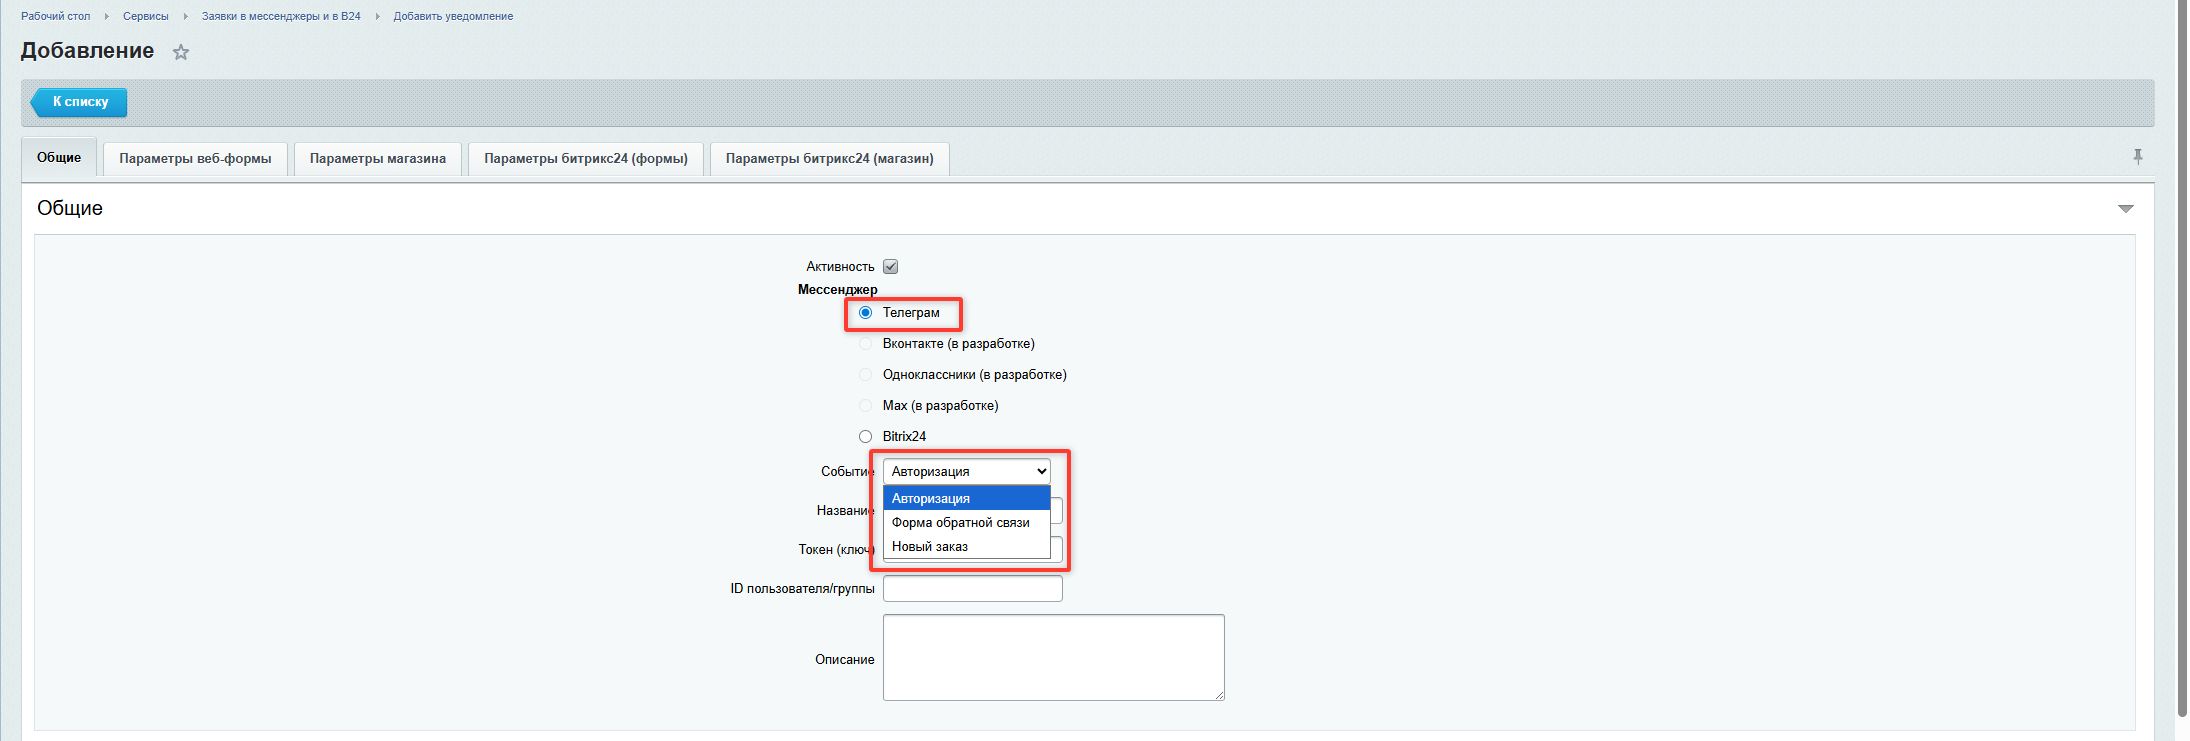The width and height of the screenshot is (2190, 741).
Task: Go to Заявки в мессенджеры и в B24
Action: click(281, 17)
